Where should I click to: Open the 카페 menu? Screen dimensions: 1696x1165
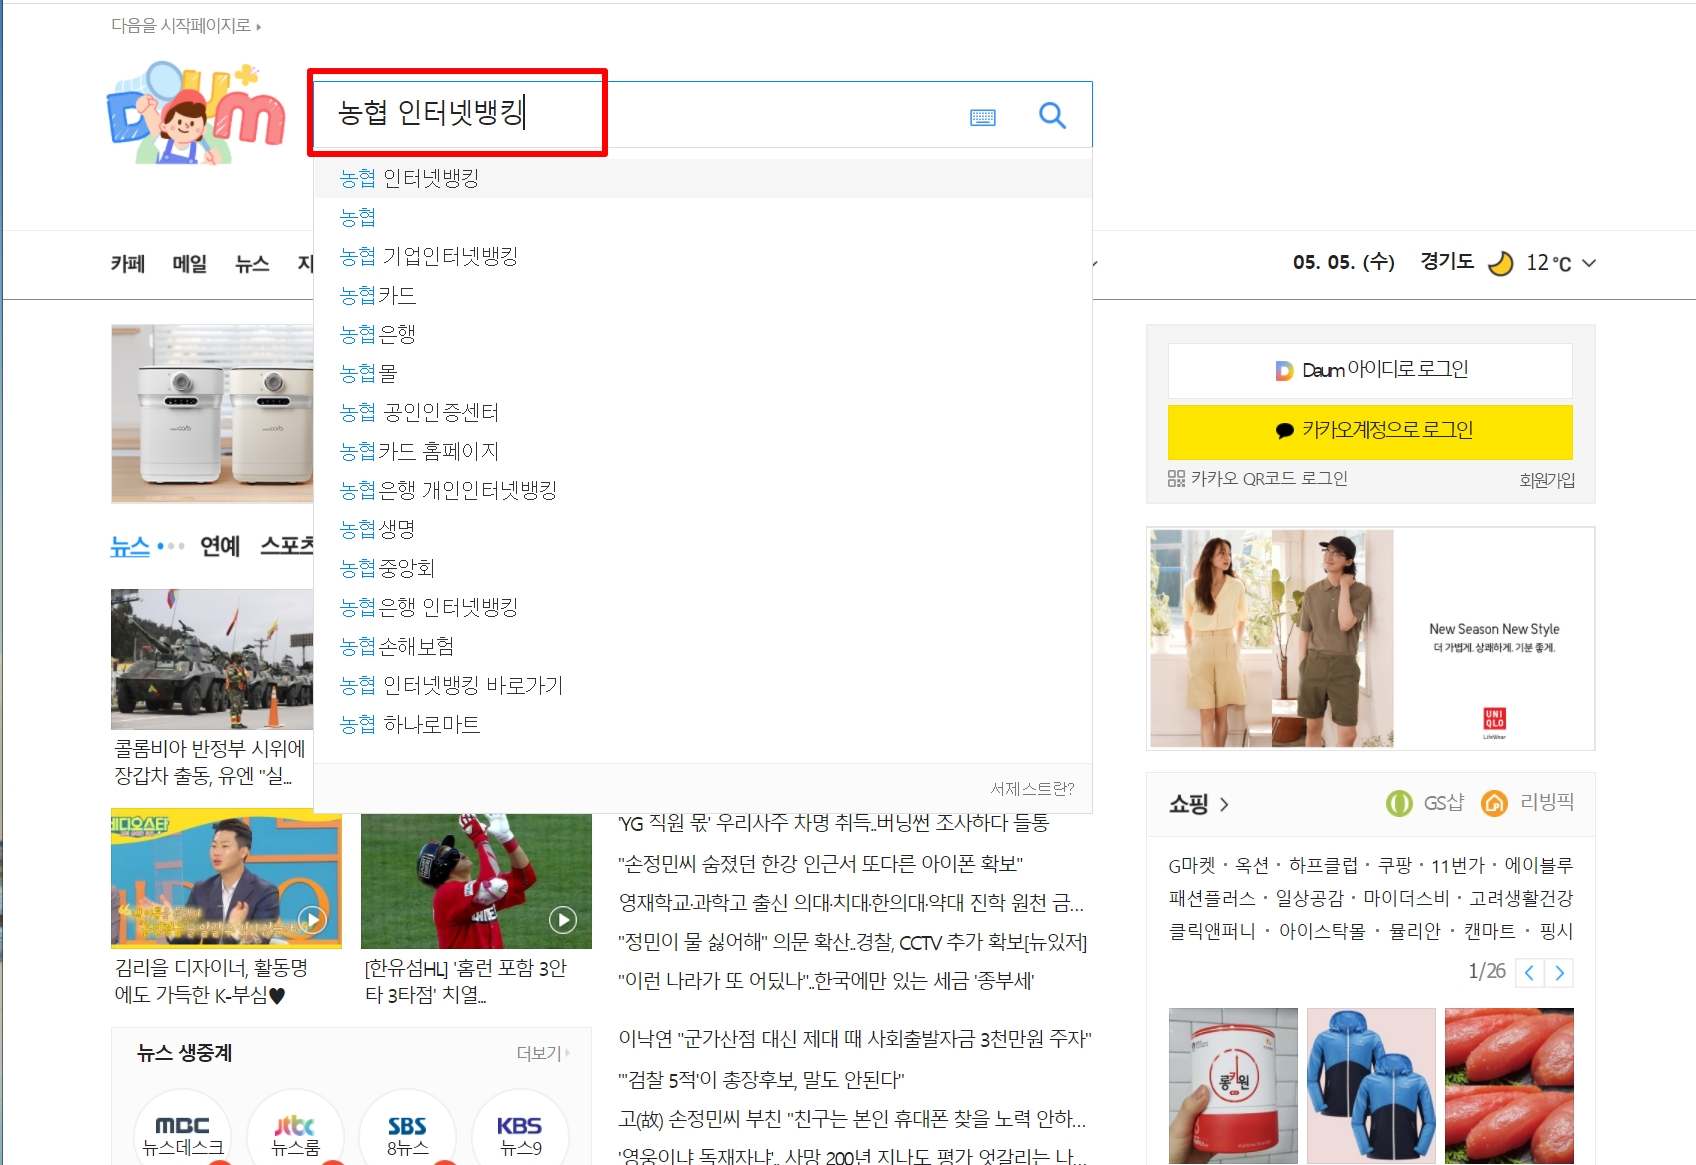[128, 263]
